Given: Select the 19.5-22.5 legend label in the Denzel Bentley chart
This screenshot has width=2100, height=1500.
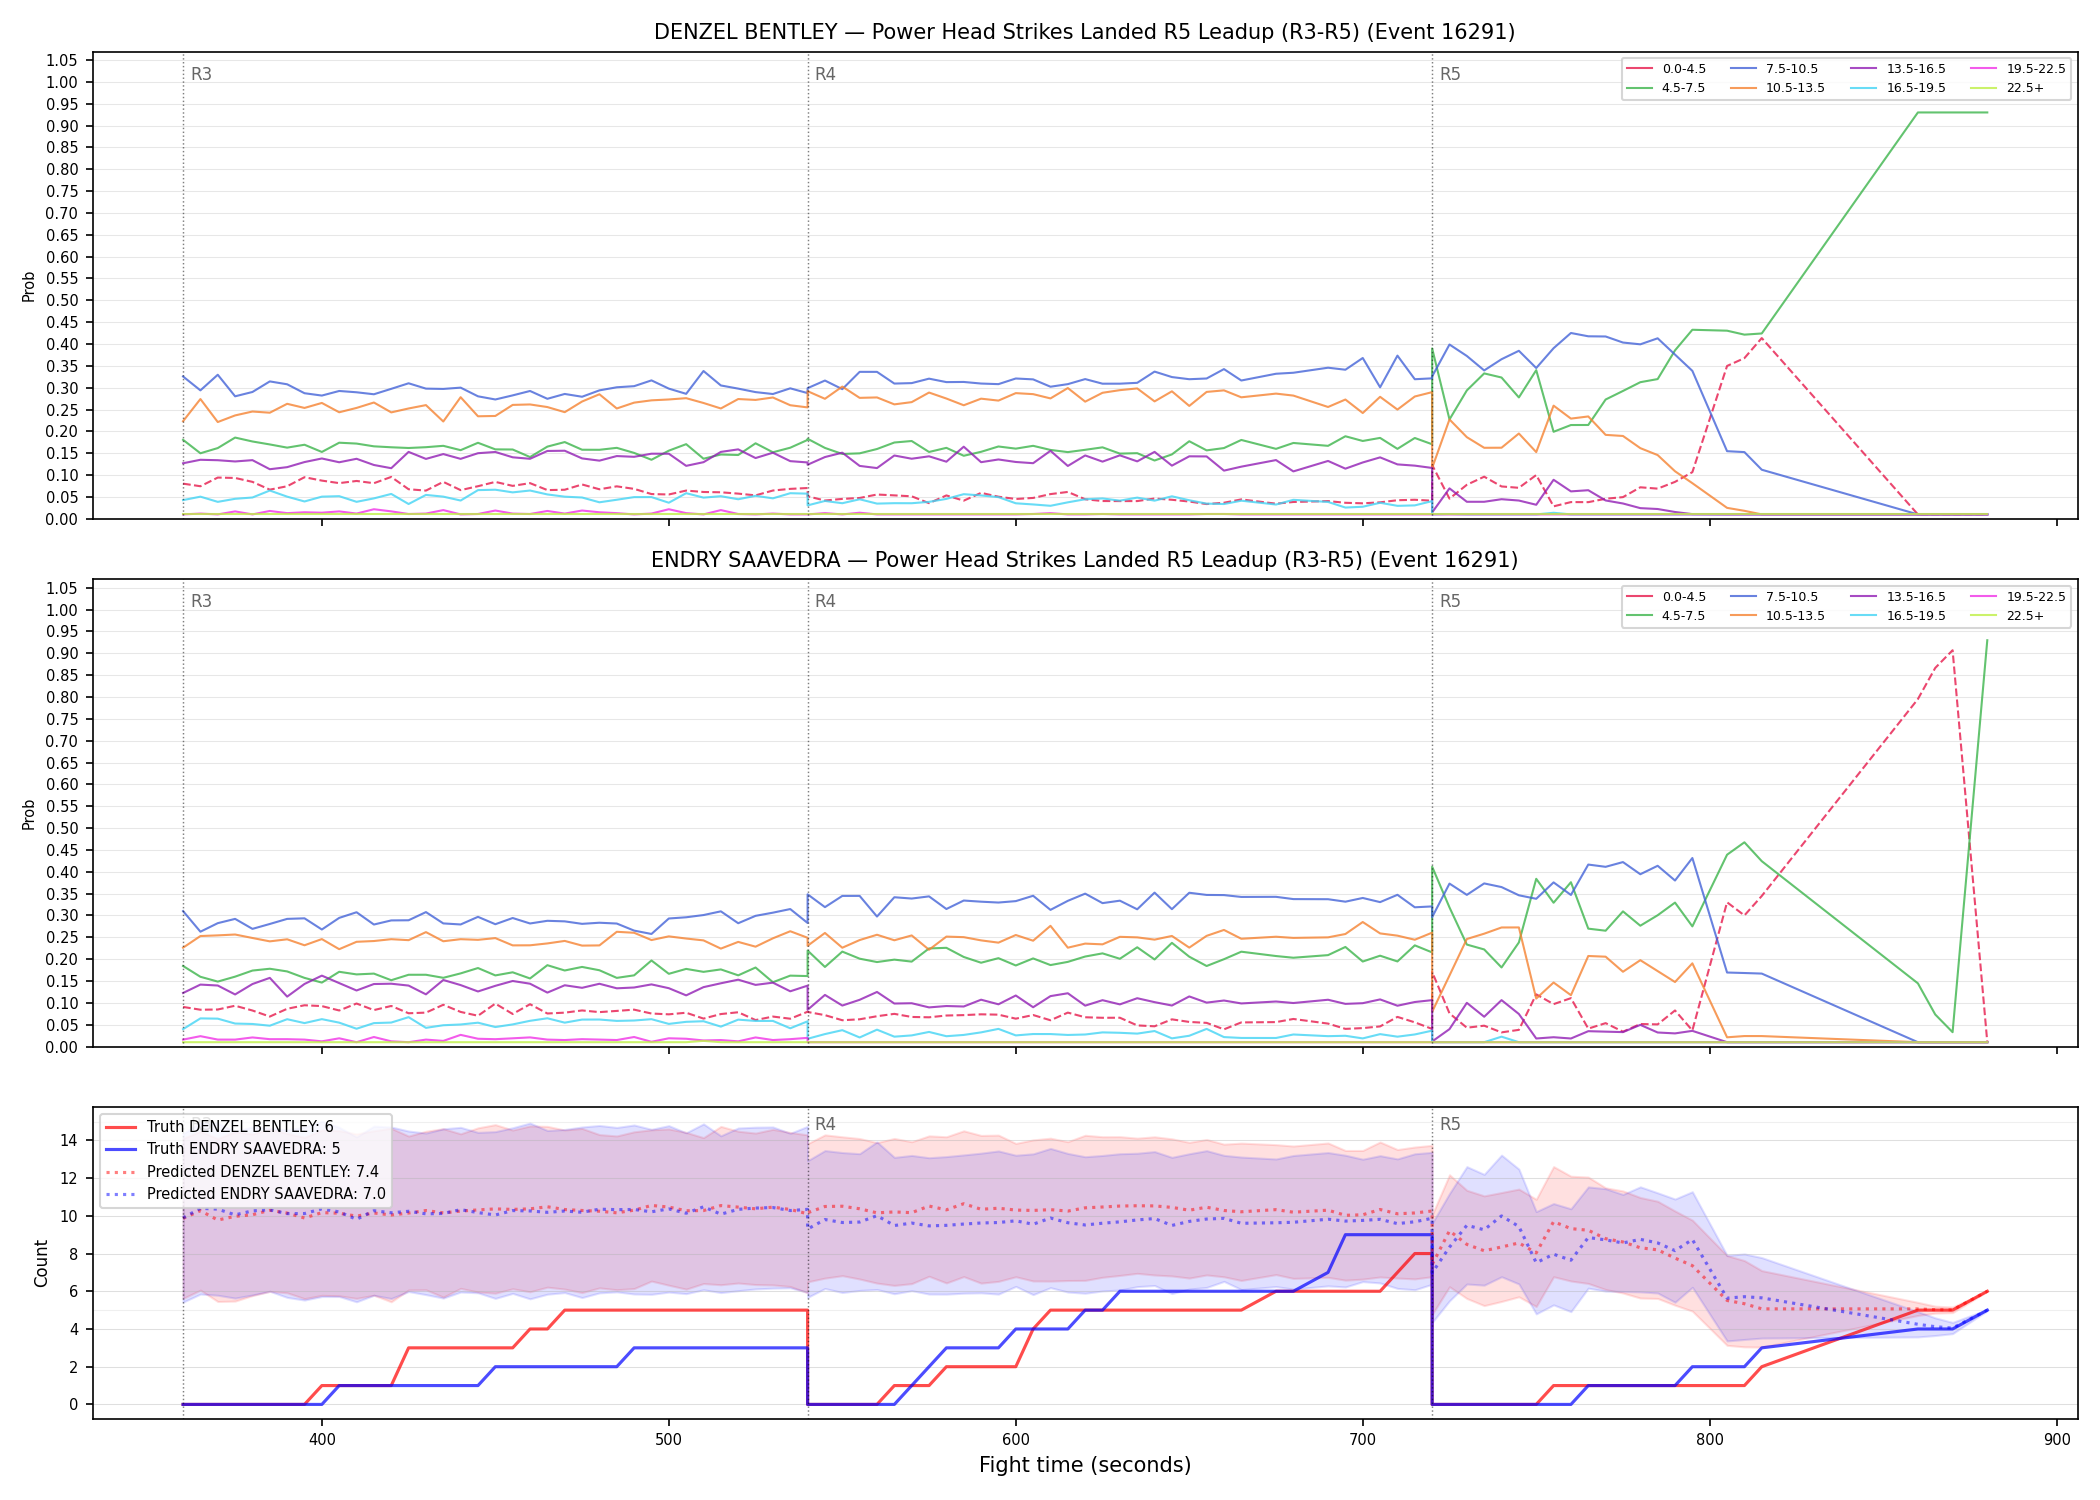Looking at the screenshot, I should (2036, 69).
